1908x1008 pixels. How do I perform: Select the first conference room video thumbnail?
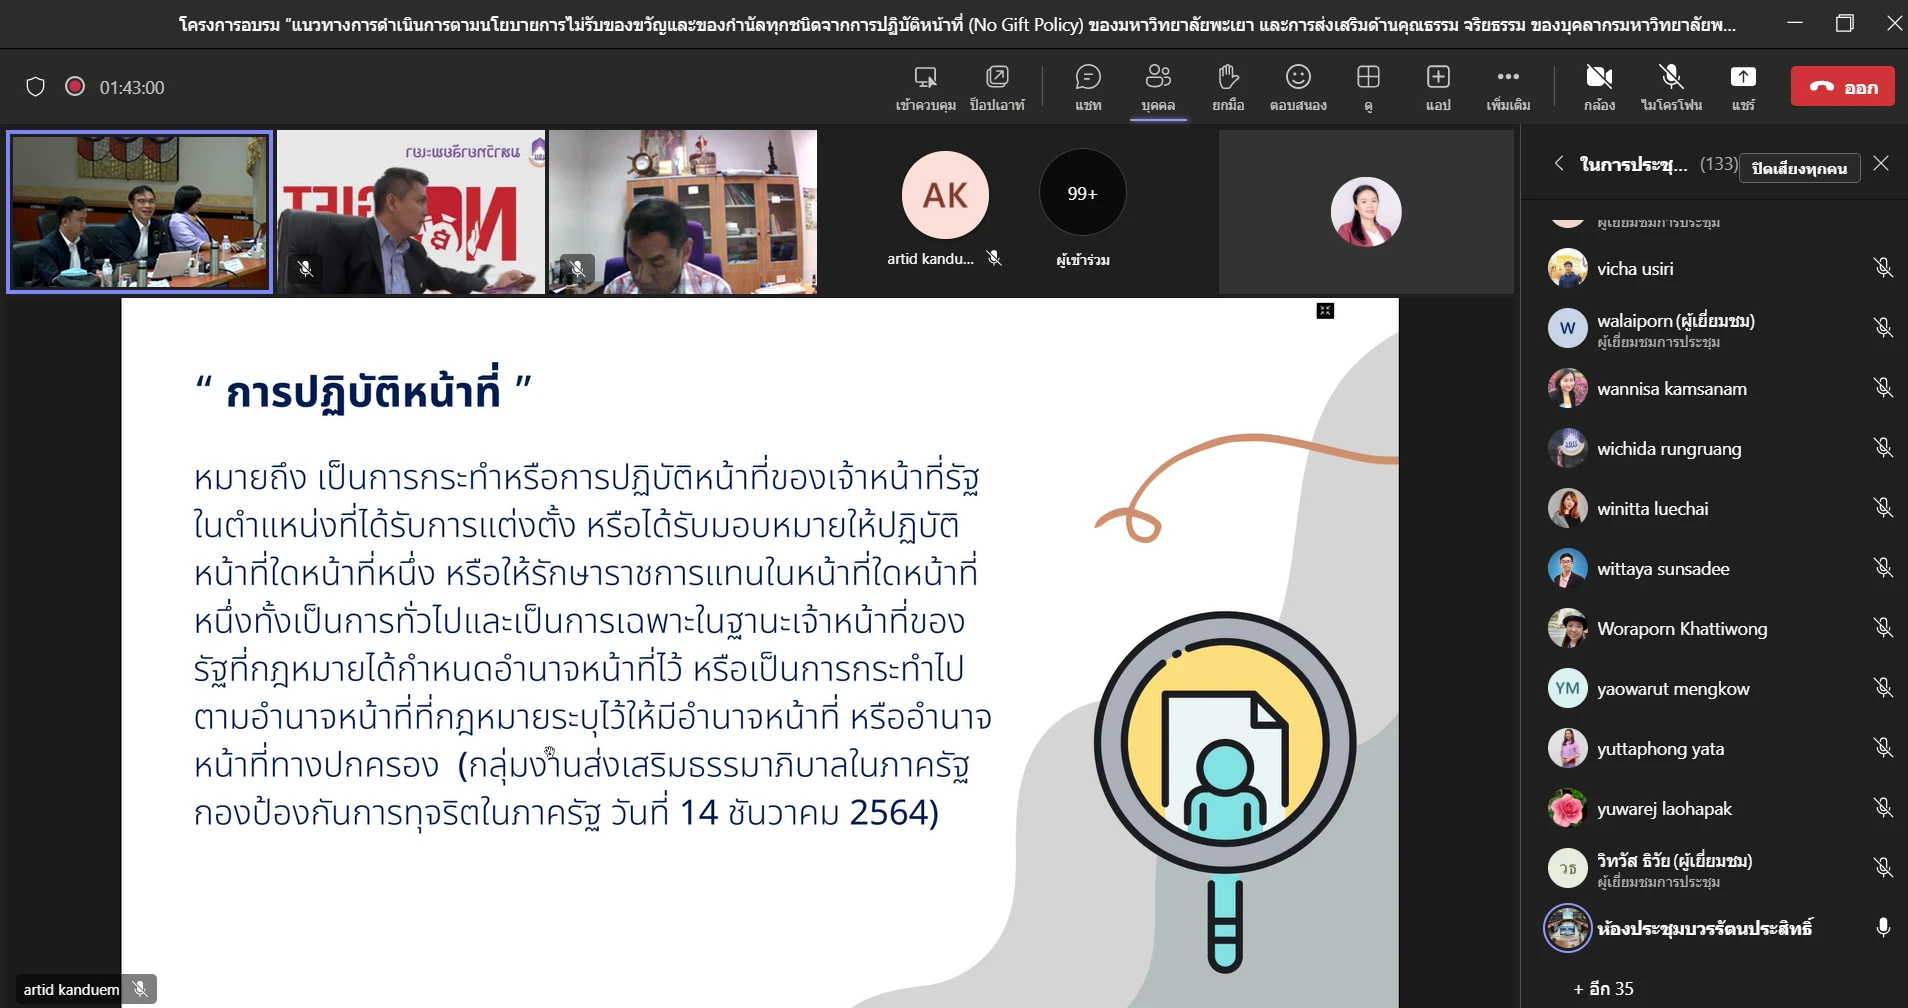coord(139,212)
